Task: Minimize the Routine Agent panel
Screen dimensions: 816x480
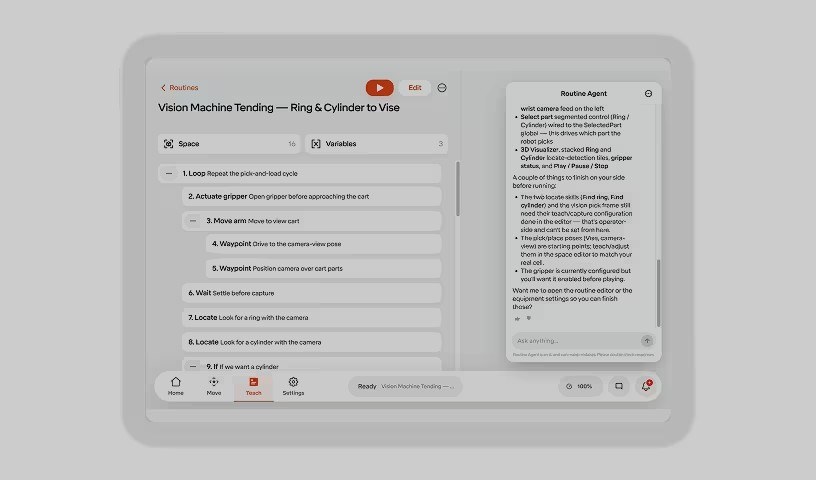Action: [x=648, y=94]
